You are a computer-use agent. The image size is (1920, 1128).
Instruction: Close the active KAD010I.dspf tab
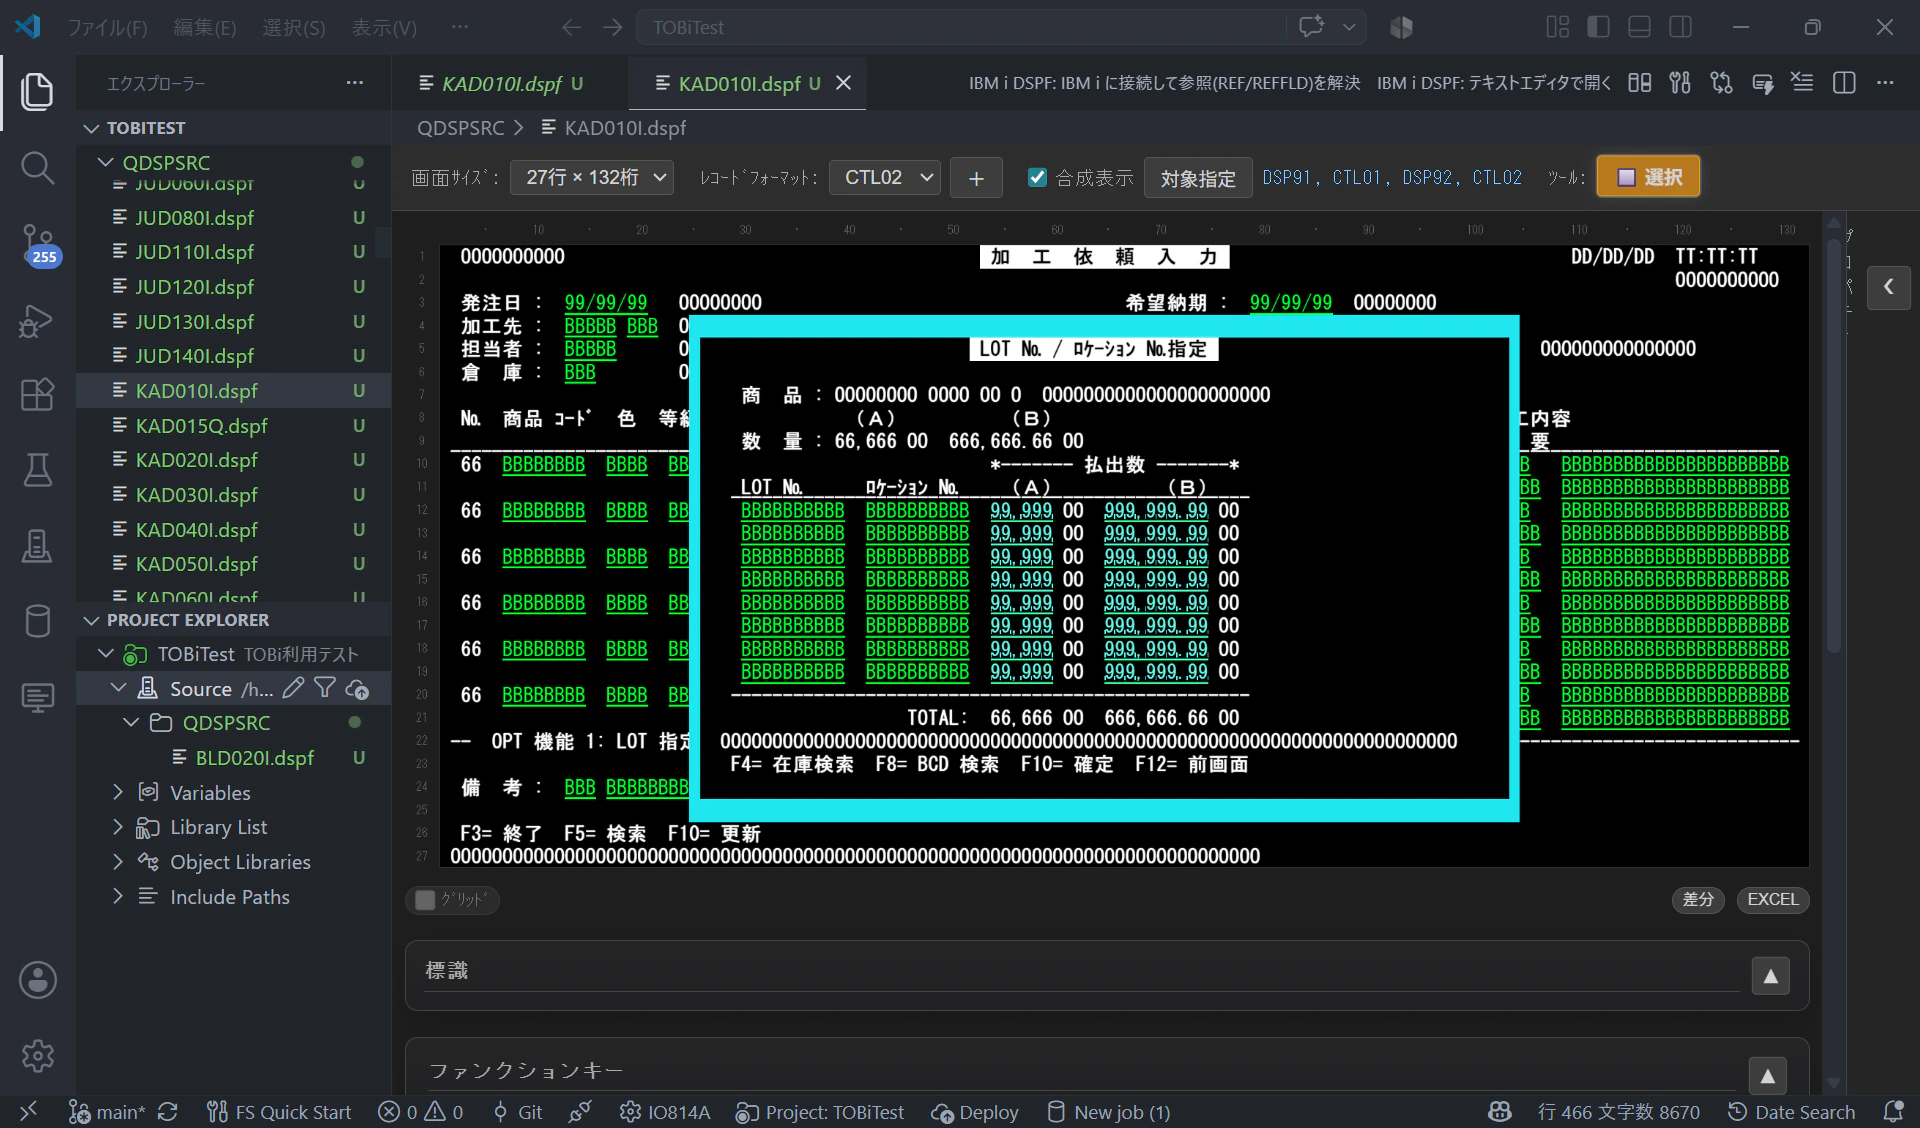click(x=843, y=83)
